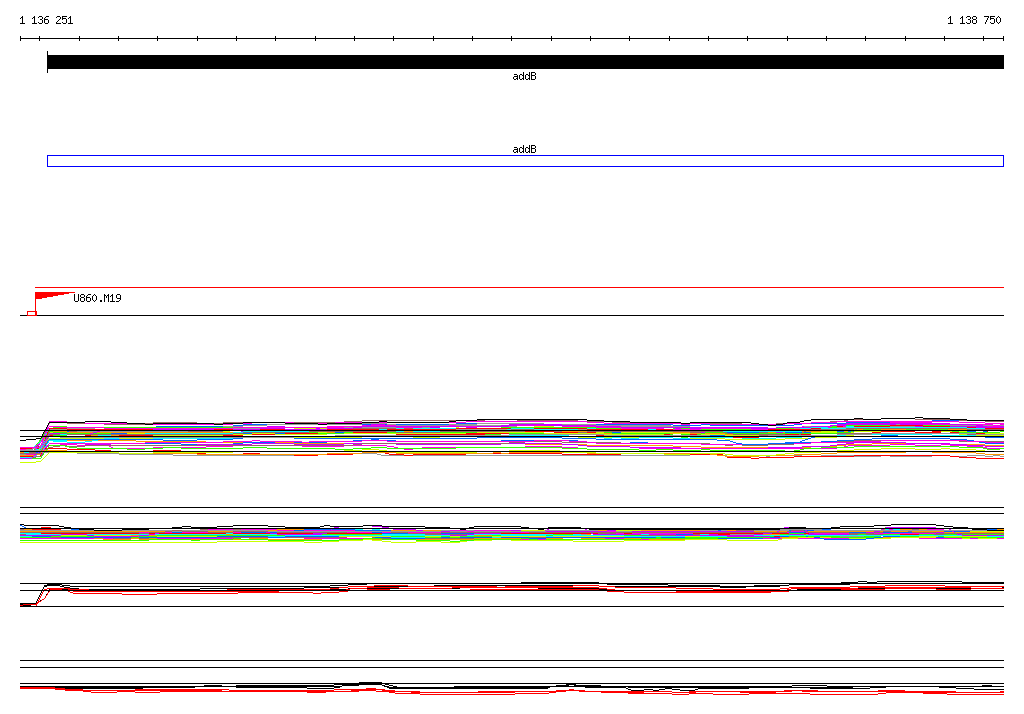The width and height of the screenshot is (1024, 714).
Task: Click the U860.M19 transcript label
Action: click(x=97, y=299)
